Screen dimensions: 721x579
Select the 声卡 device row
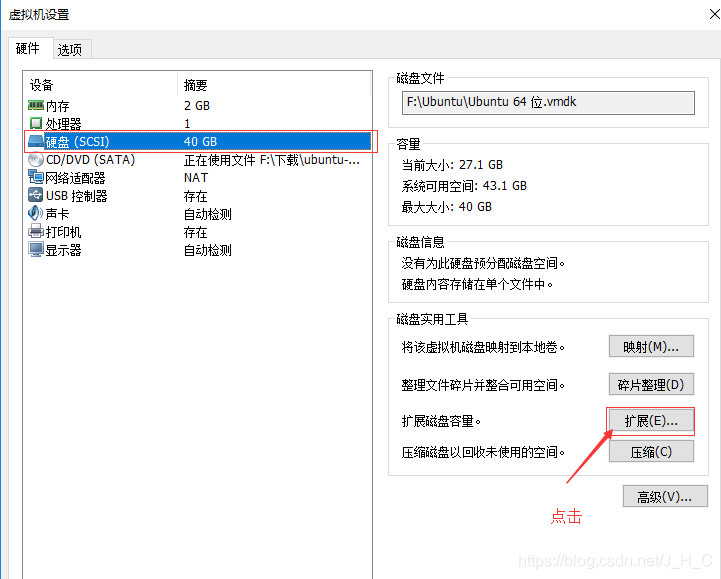point(199,214)
